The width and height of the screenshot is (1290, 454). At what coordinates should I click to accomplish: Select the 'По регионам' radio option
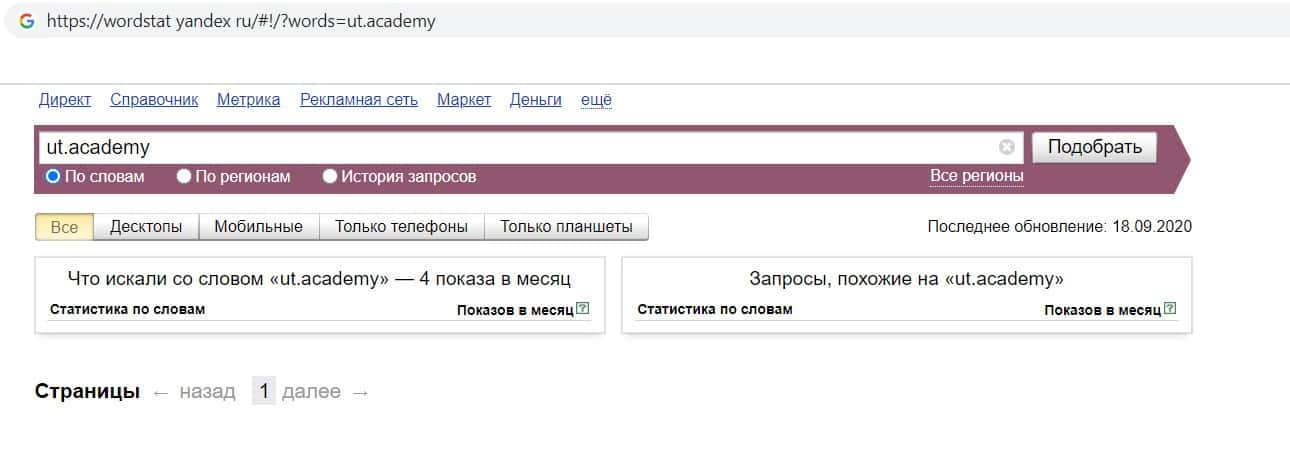tap(184, 177)
